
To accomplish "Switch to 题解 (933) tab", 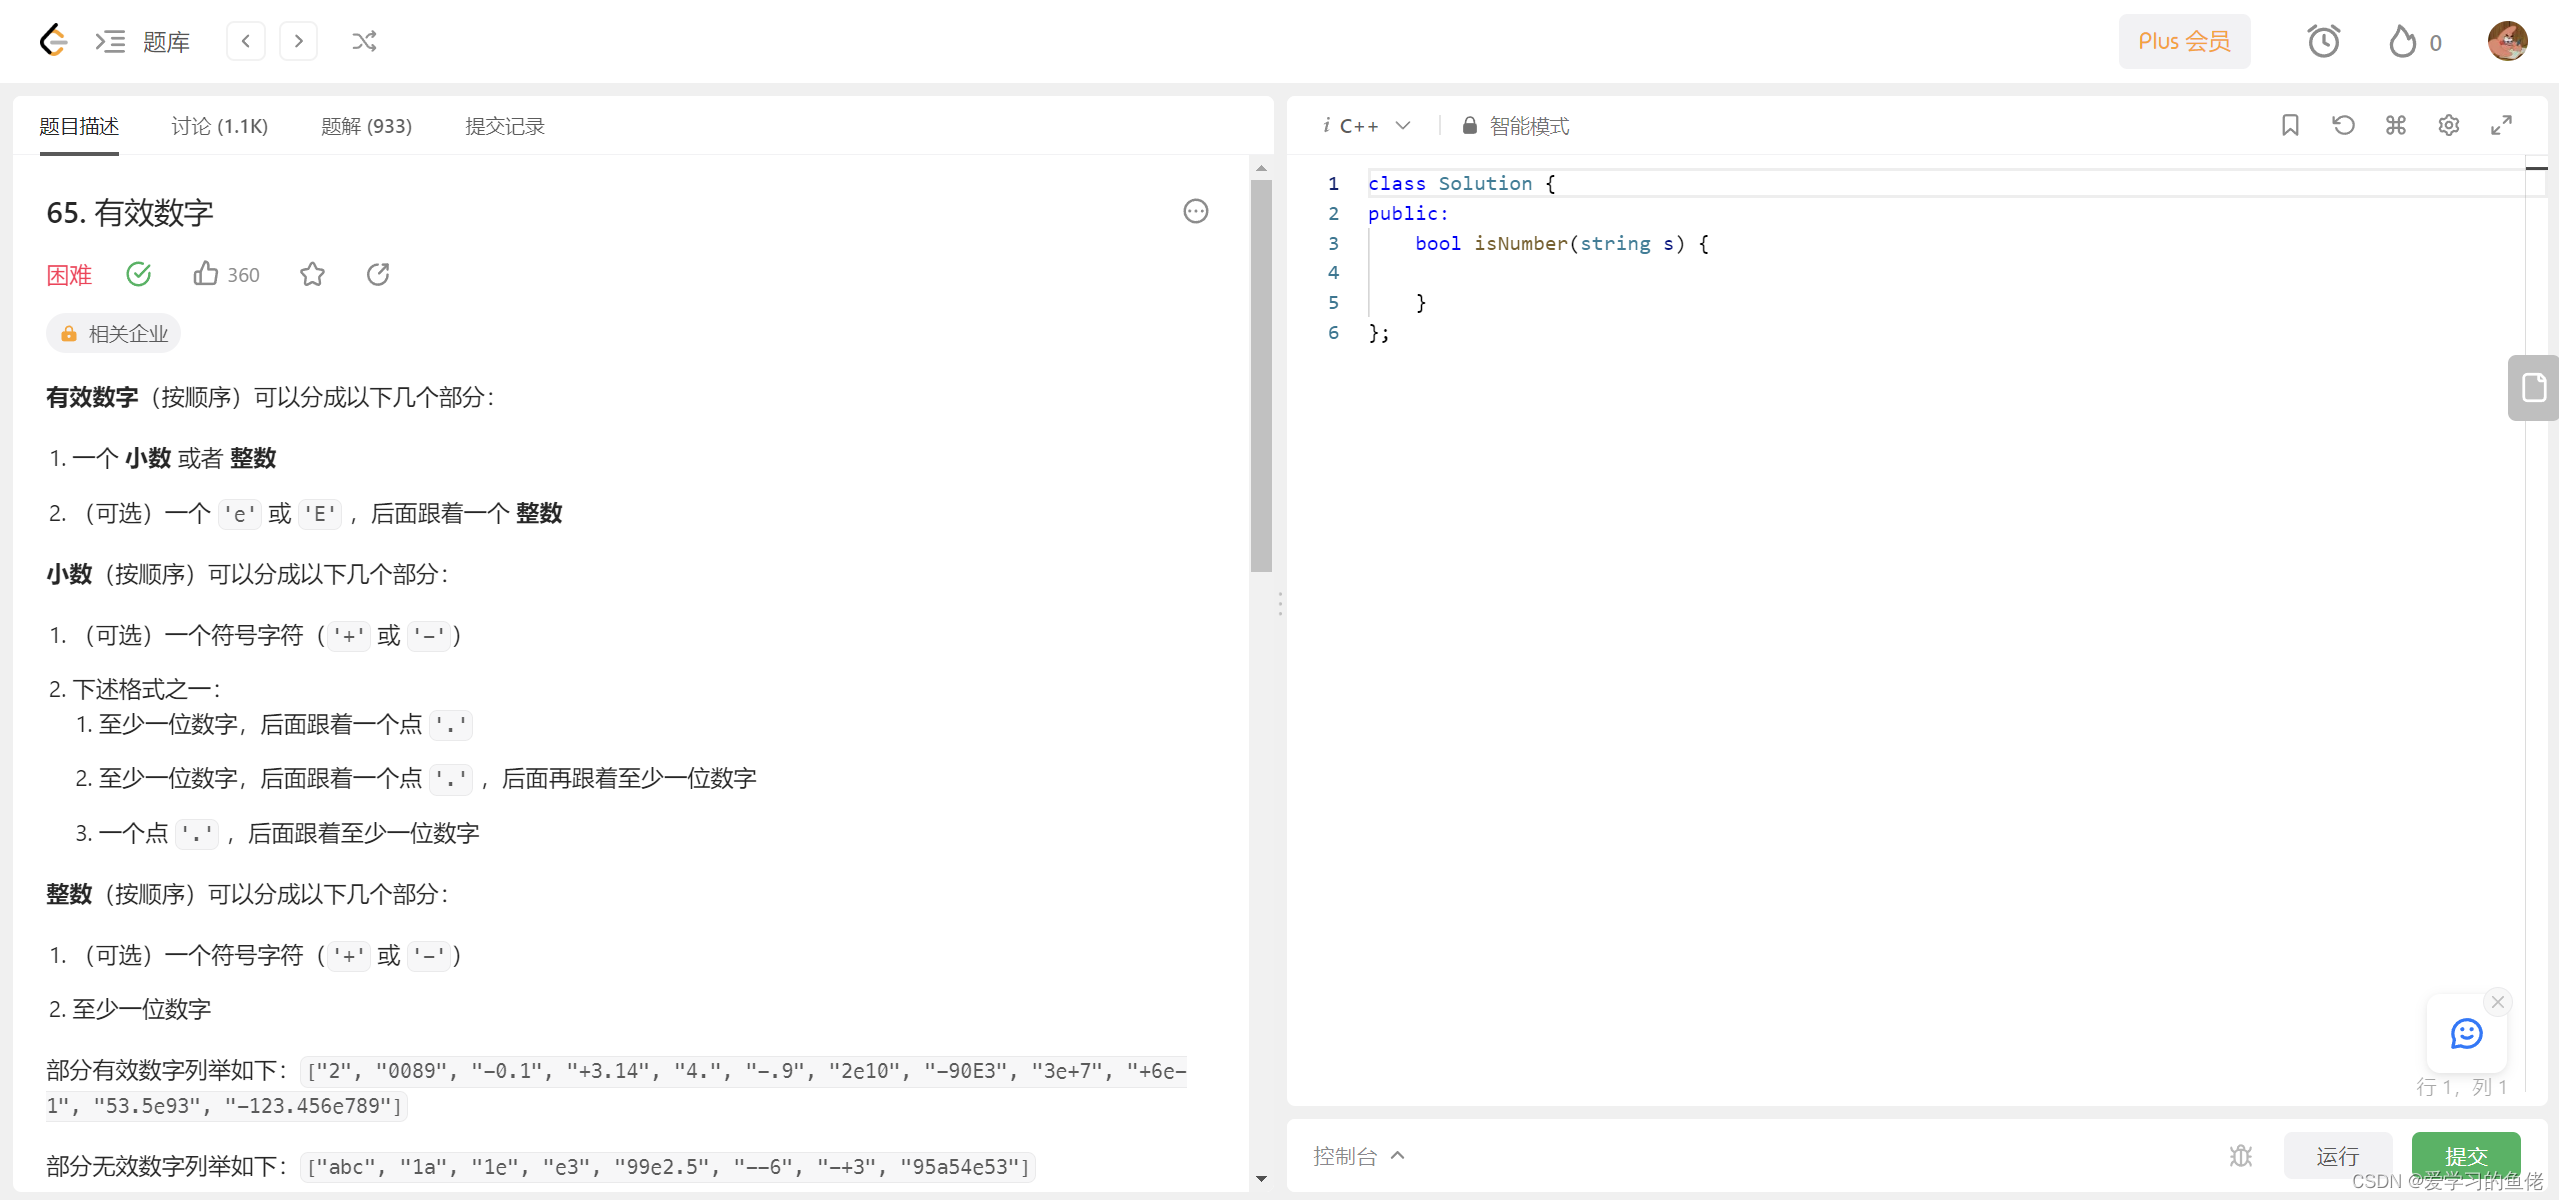I will coord(366,126).
